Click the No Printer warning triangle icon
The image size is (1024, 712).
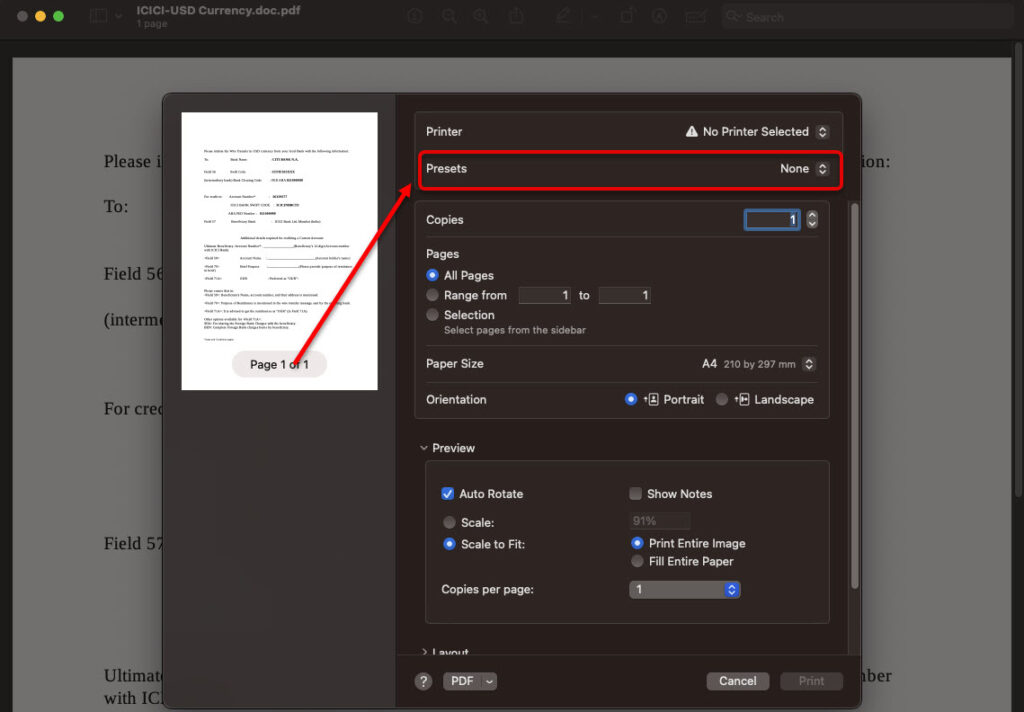692,131
